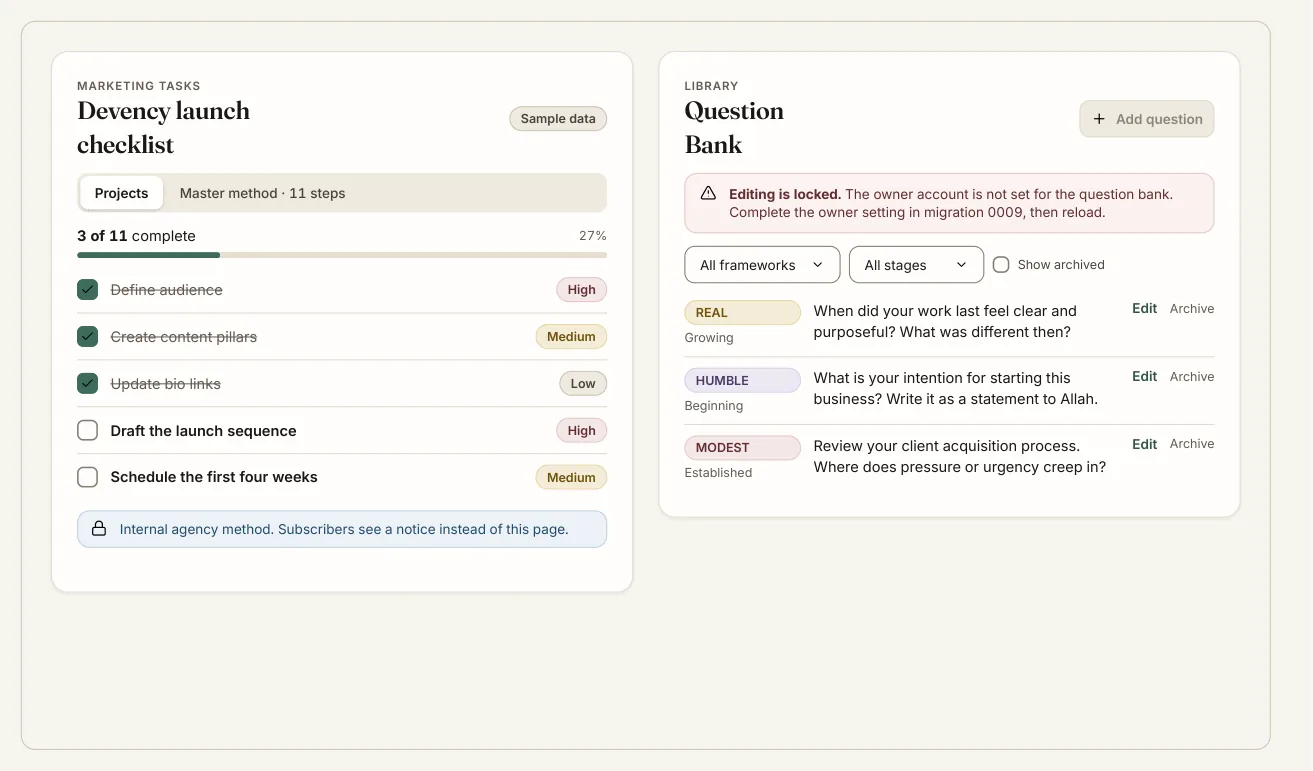Click the warning triangle icon in locked alert
1313x771 pixels.
pos(708,193)
